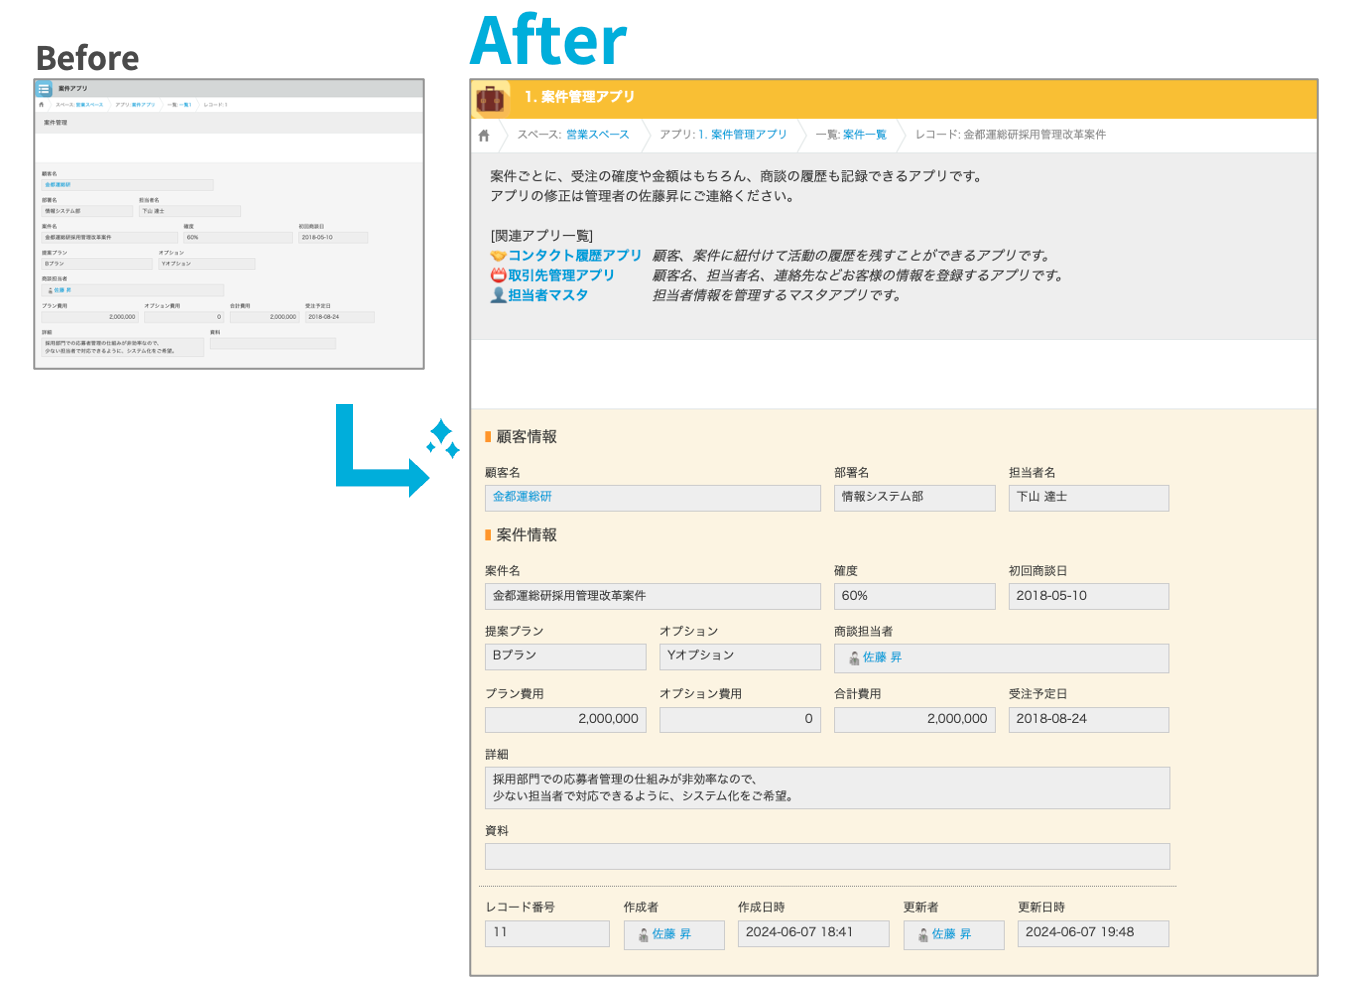Viewport: 1356px width, 1004px height.
Task: Click the handshake icon beside コンタクト履歴アプリ
Action: point(498,256)
